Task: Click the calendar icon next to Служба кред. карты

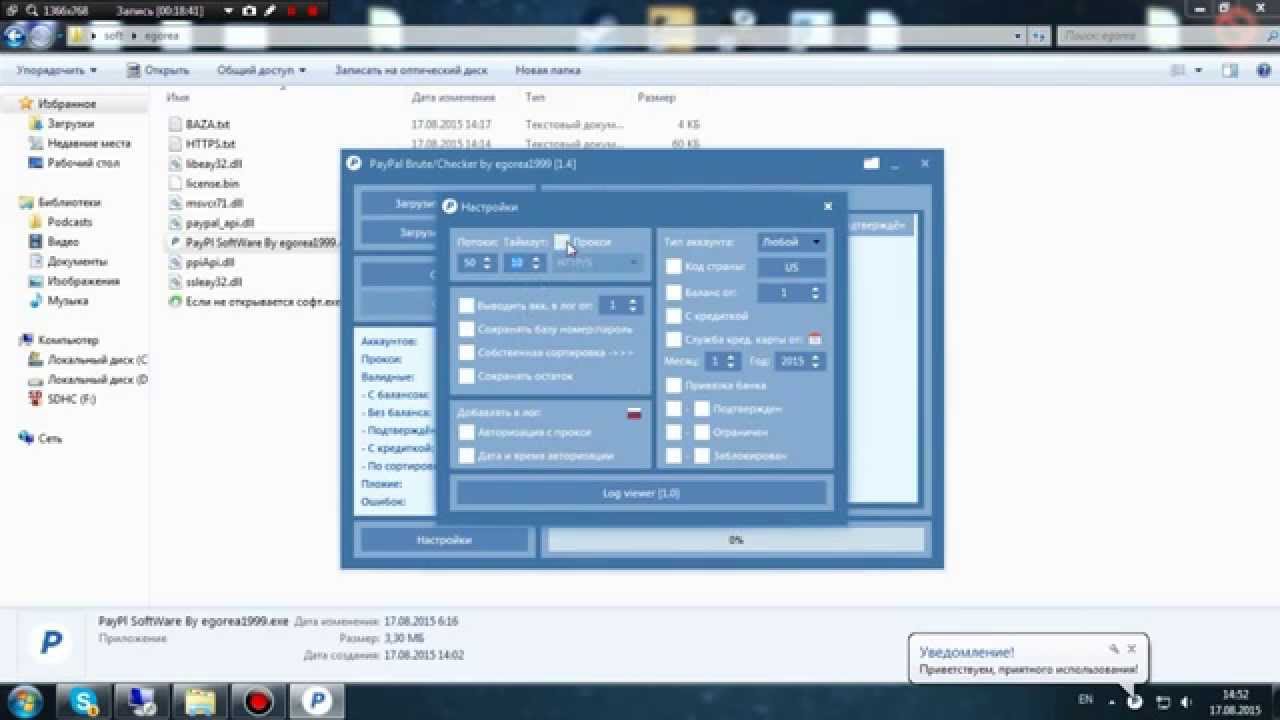Action: 815,340
